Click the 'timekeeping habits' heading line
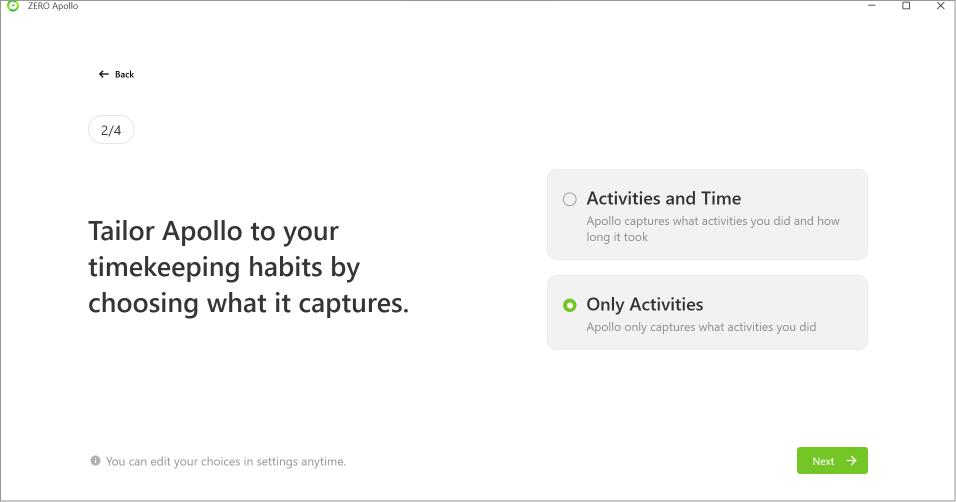 [x=224, y=268]
